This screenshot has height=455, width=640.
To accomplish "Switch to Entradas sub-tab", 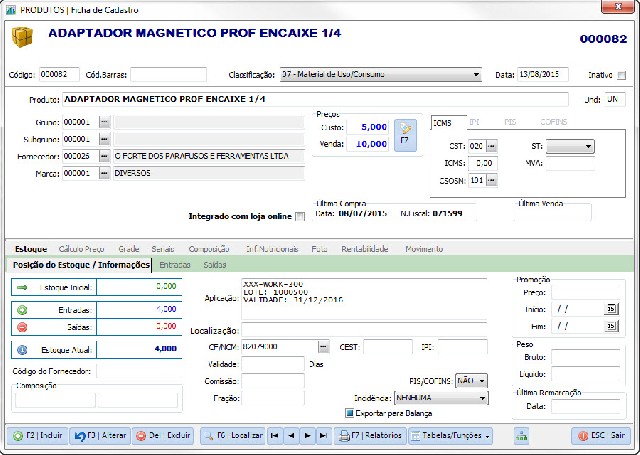I will click(175, 265).
